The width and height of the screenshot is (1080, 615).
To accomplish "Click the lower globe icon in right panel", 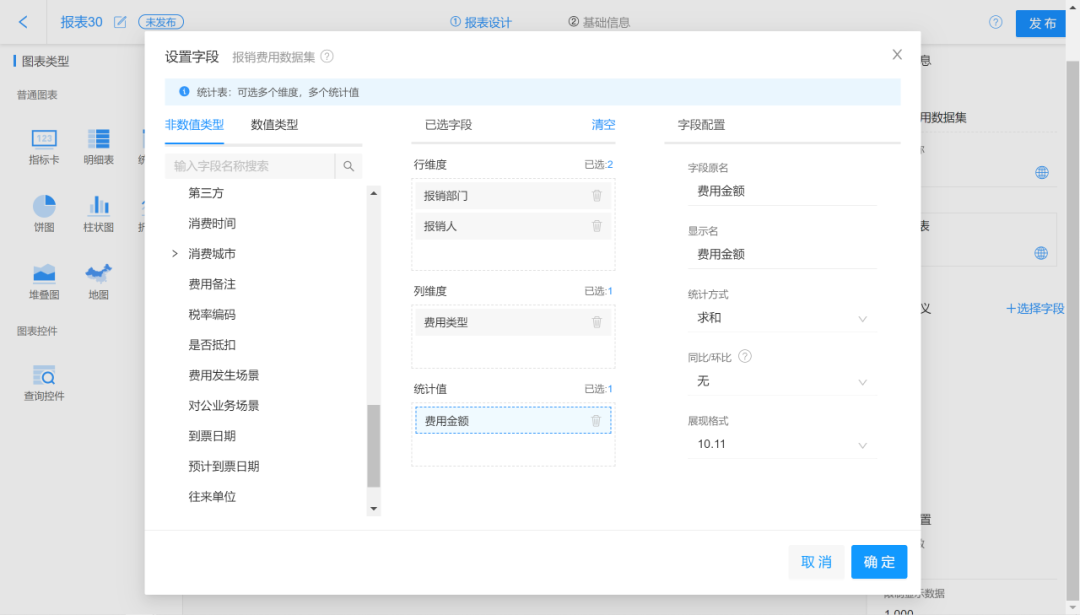I will click(x=1041, y=253).
